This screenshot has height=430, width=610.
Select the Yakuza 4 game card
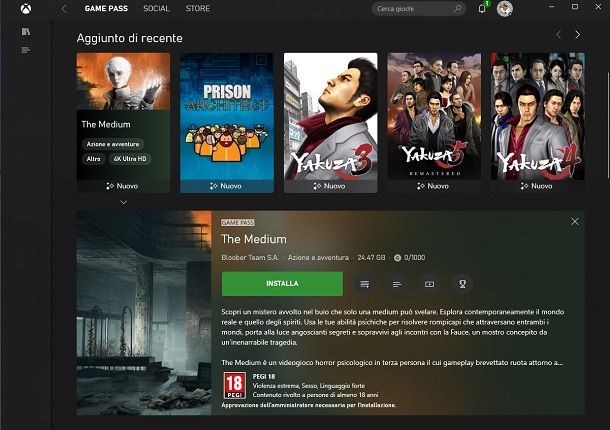pyautogui.click(x=538, y=123)
